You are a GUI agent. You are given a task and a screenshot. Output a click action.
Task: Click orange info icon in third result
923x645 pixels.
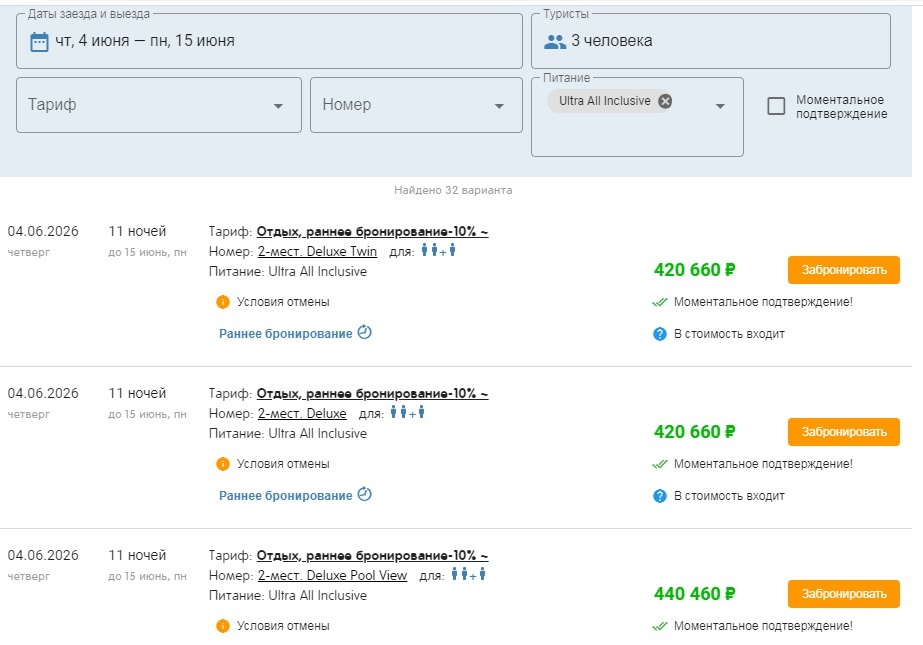click(x=222, y=626)
